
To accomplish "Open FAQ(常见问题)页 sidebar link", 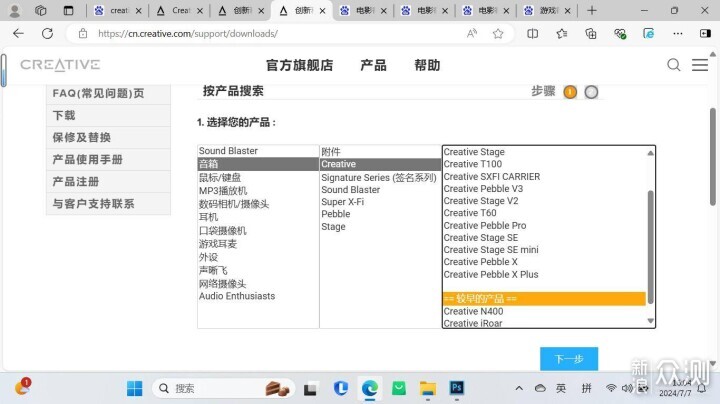I will [x=108, y=93].
